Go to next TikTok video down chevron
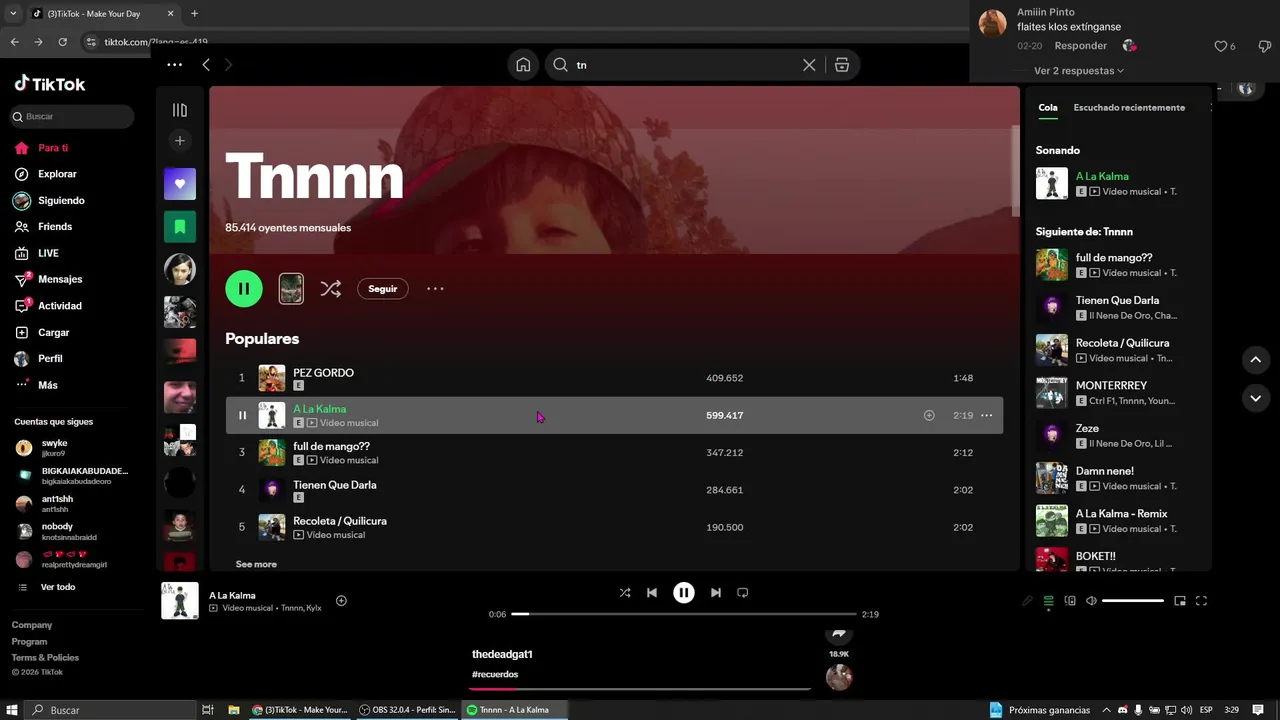Screen dimensions: 1280x720 pos(1256,398)
